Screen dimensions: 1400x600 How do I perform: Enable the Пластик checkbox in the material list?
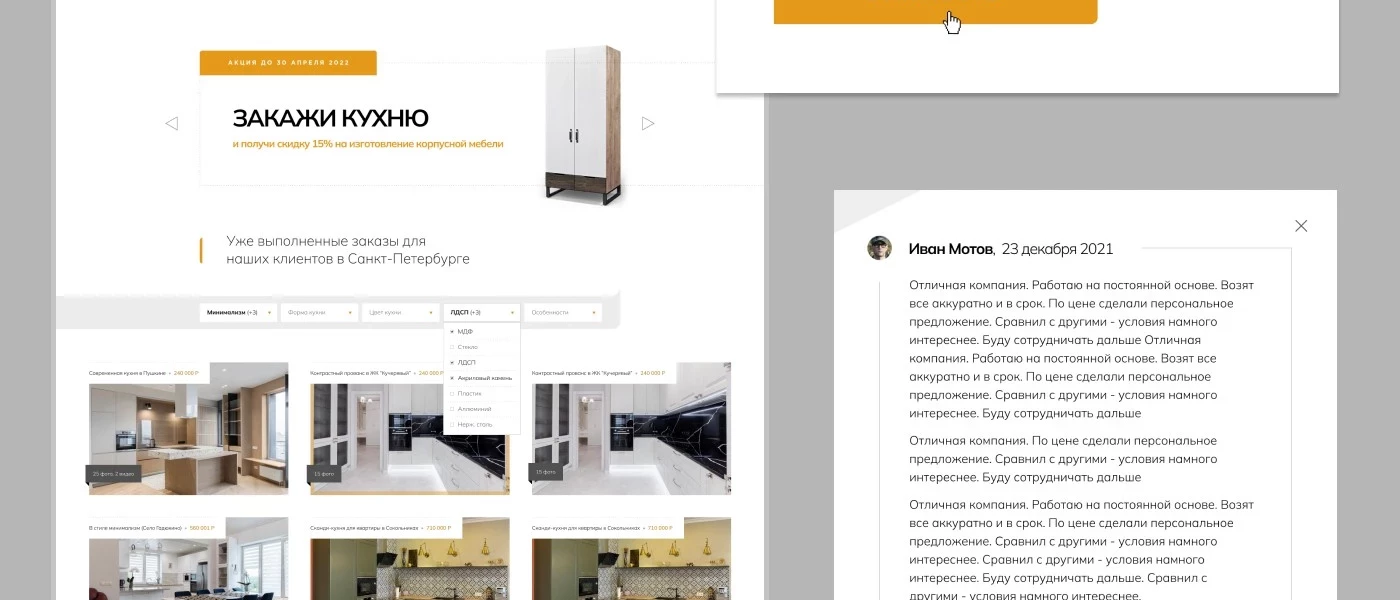pyautogui.click(x=452, y=394)
